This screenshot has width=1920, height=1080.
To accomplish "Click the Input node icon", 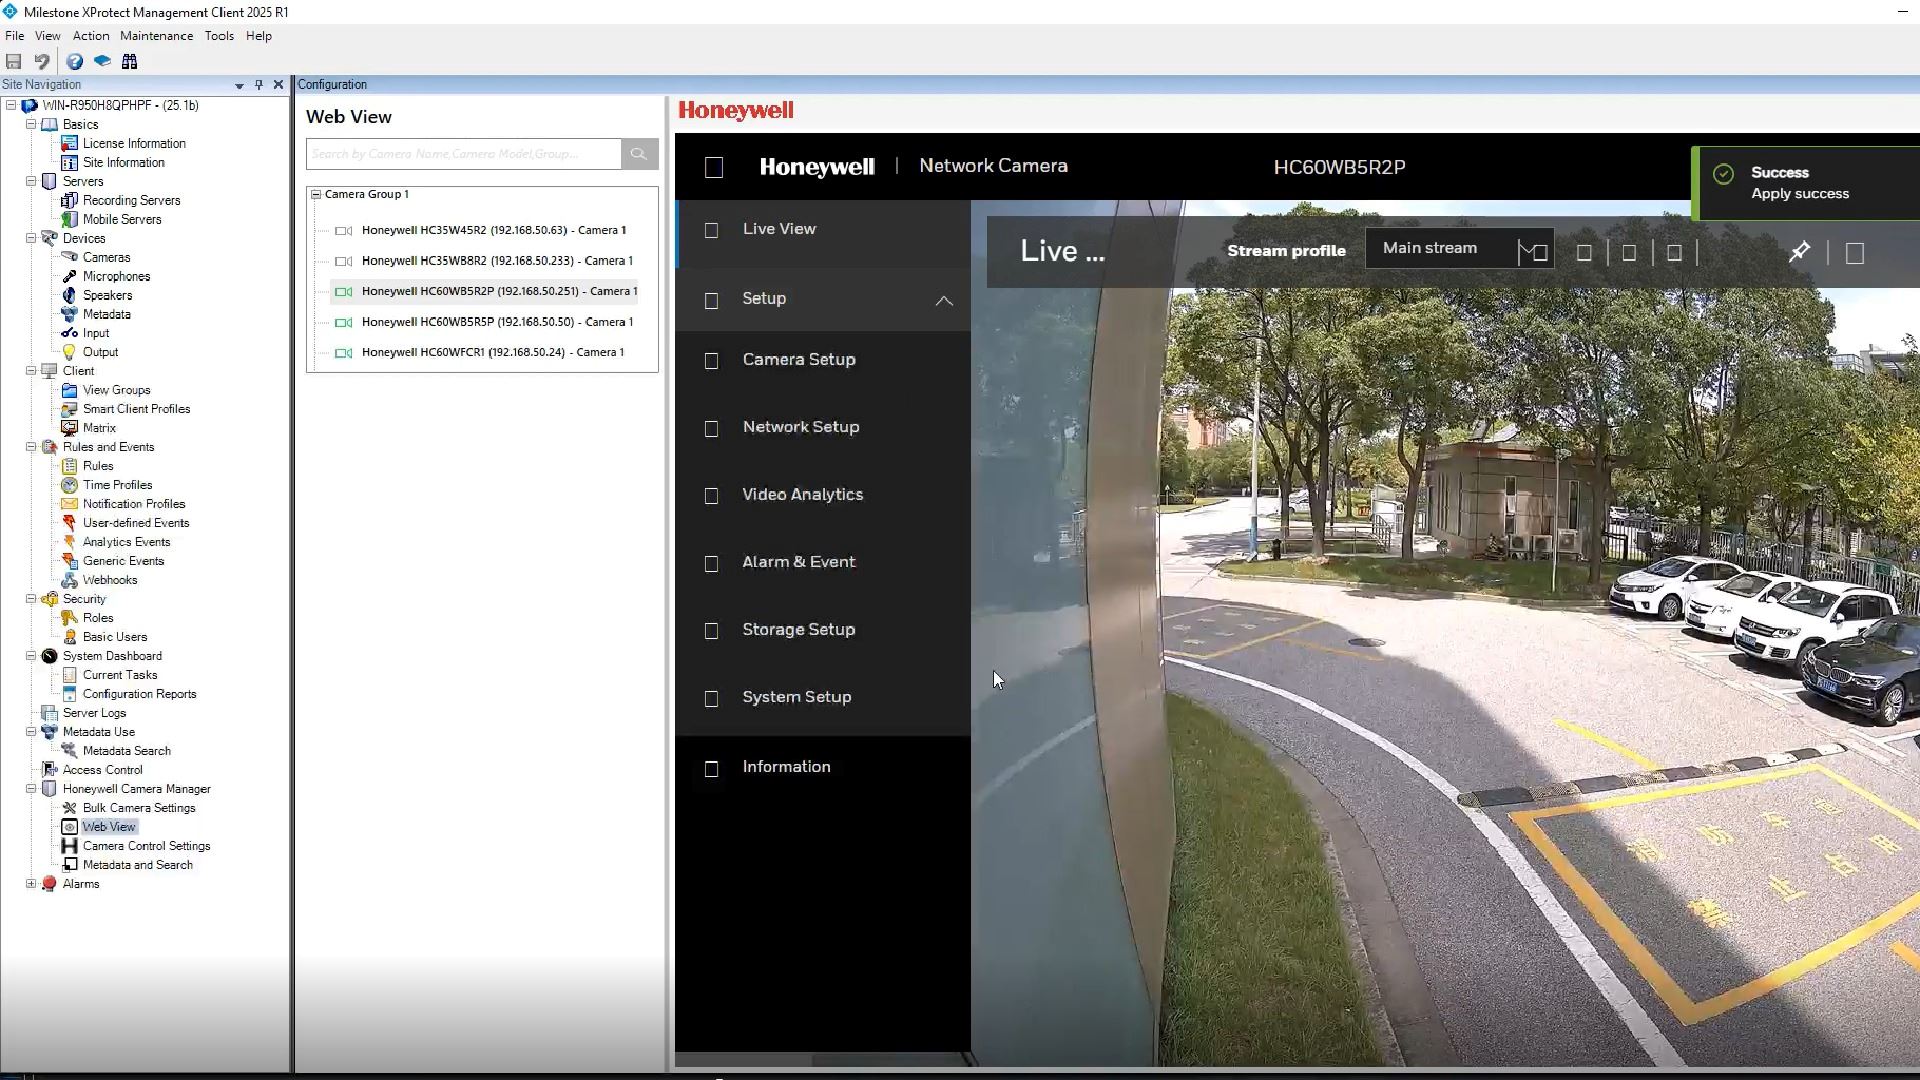I will [69, 333].
